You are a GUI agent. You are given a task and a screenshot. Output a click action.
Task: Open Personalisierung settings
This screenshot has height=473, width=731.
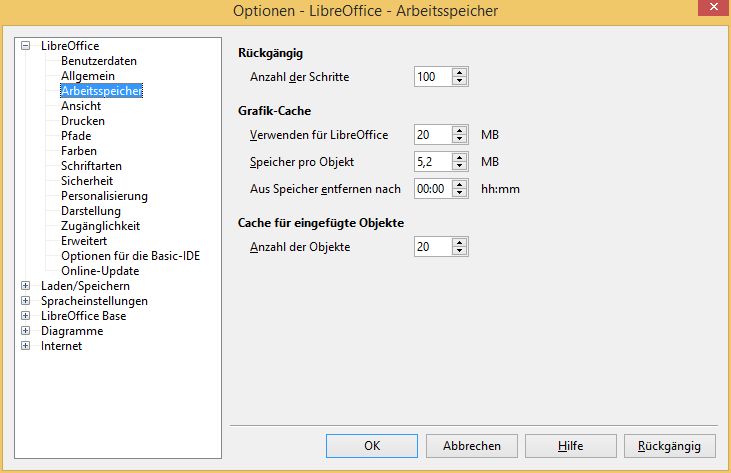coord(104,196)
